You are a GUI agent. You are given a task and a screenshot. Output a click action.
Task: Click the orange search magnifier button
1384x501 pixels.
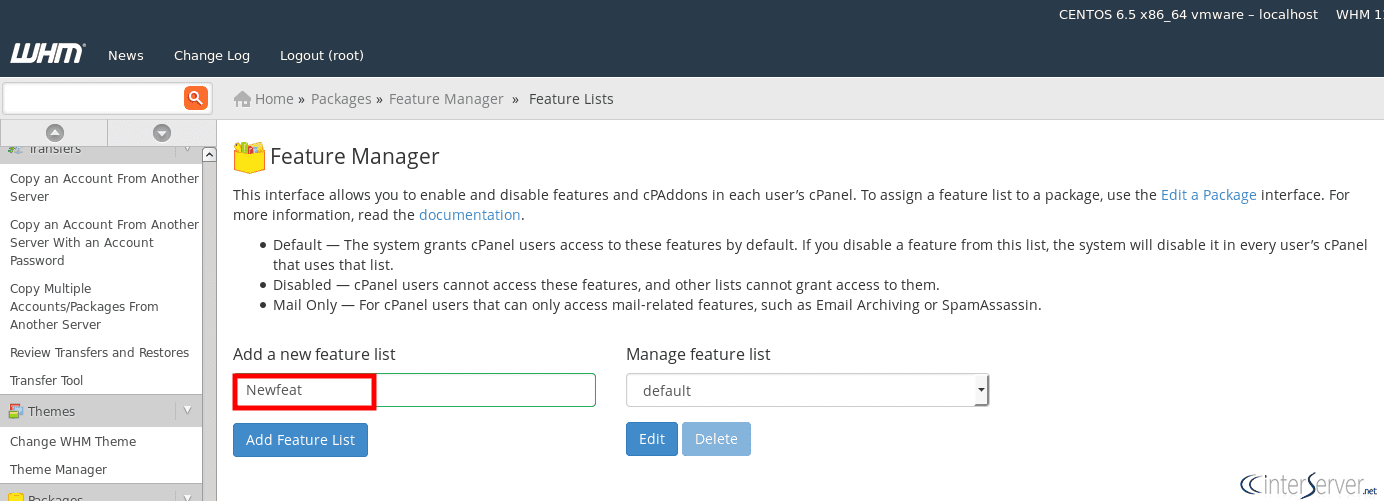[195, 97]
